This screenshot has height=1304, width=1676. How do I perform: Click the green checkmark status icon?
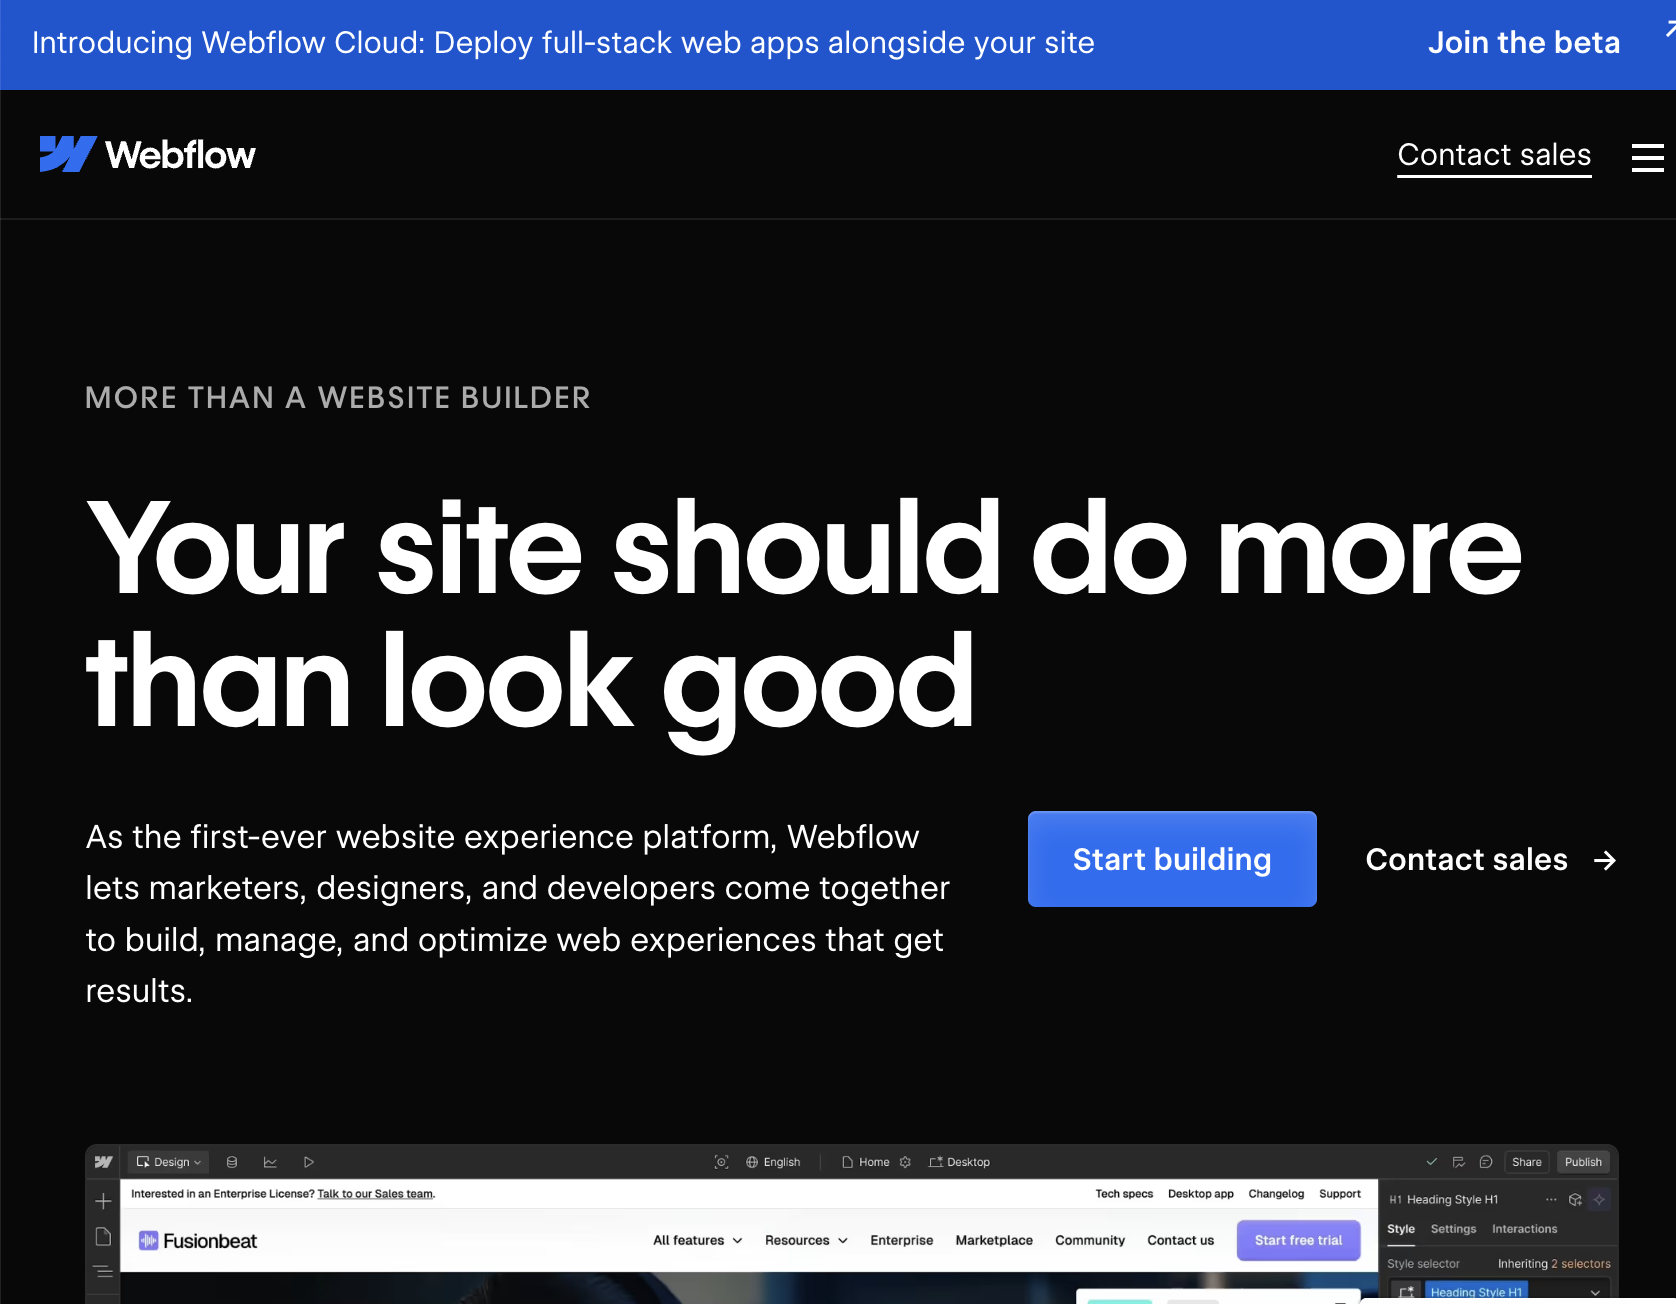(x=1431, y=1162)
